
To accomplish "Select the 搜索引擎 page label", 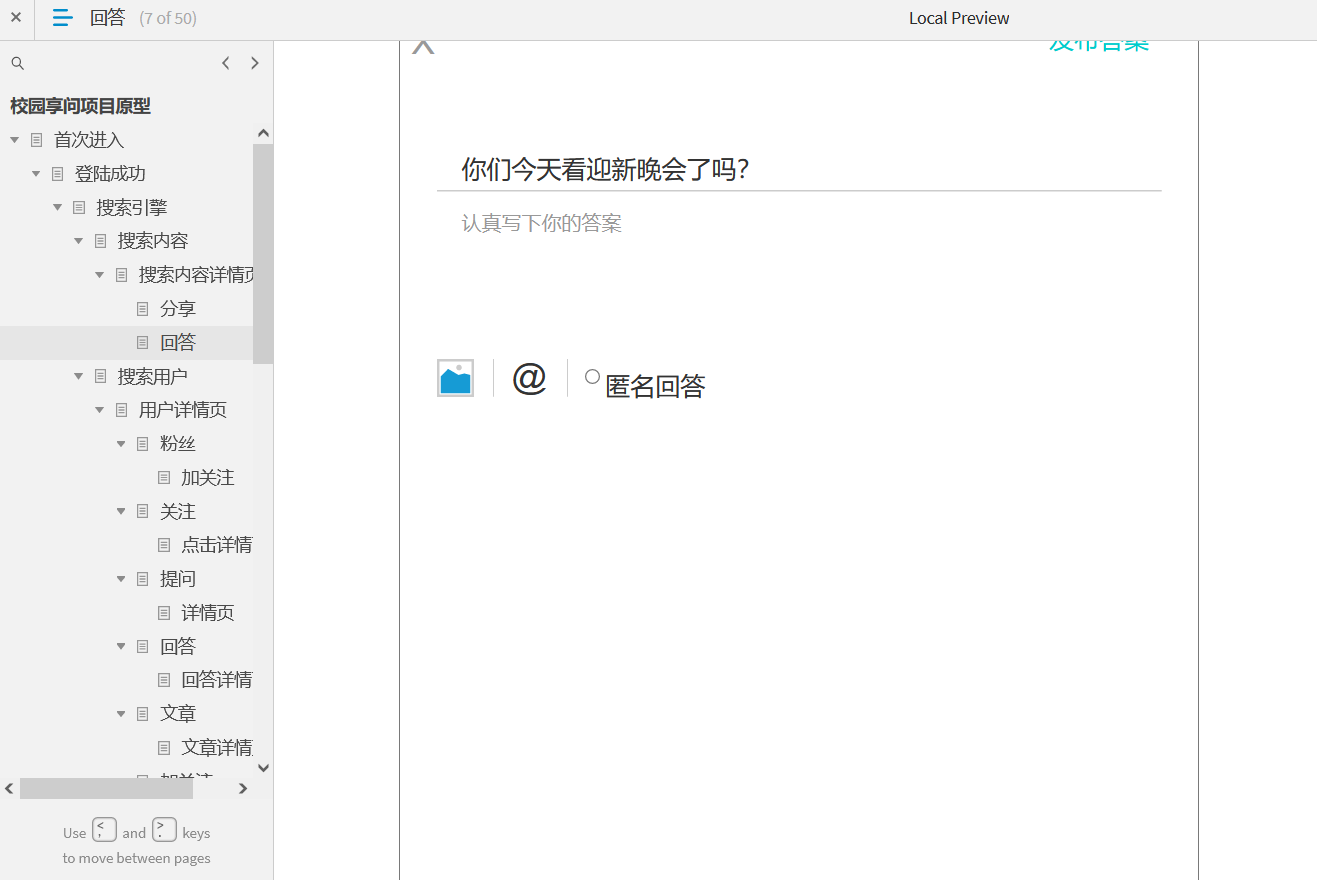I will (x=132, y=208).
